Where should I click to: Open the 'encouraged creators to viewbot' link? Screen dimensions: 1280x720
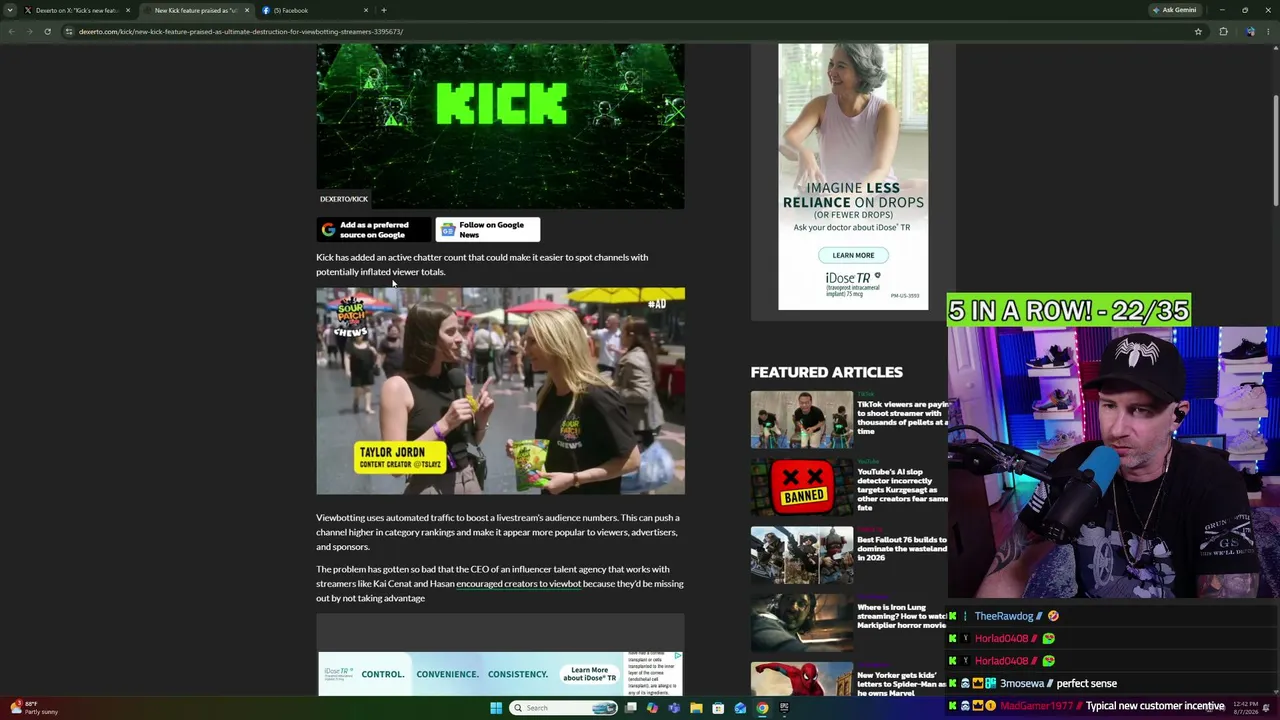tap(518, 584)
